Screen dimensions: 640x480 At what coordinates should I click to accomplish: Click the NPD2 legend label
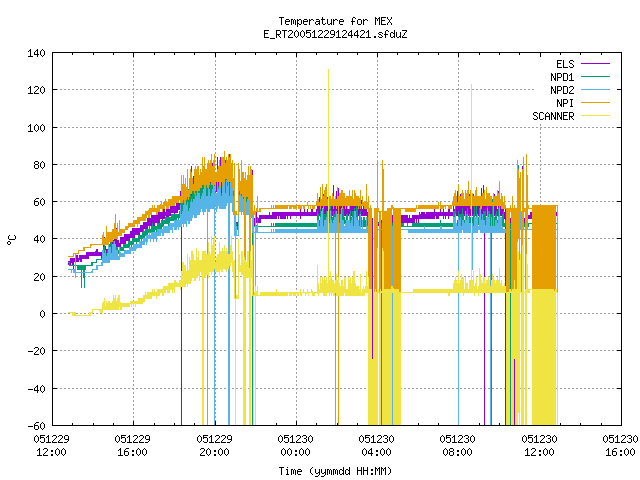click(562, 90)
